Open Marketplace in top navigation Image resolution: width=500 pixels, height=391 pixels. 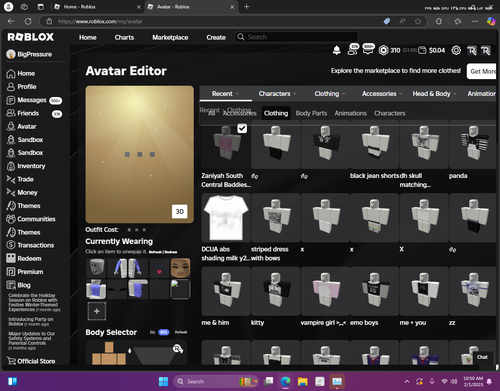click(170, 37)
